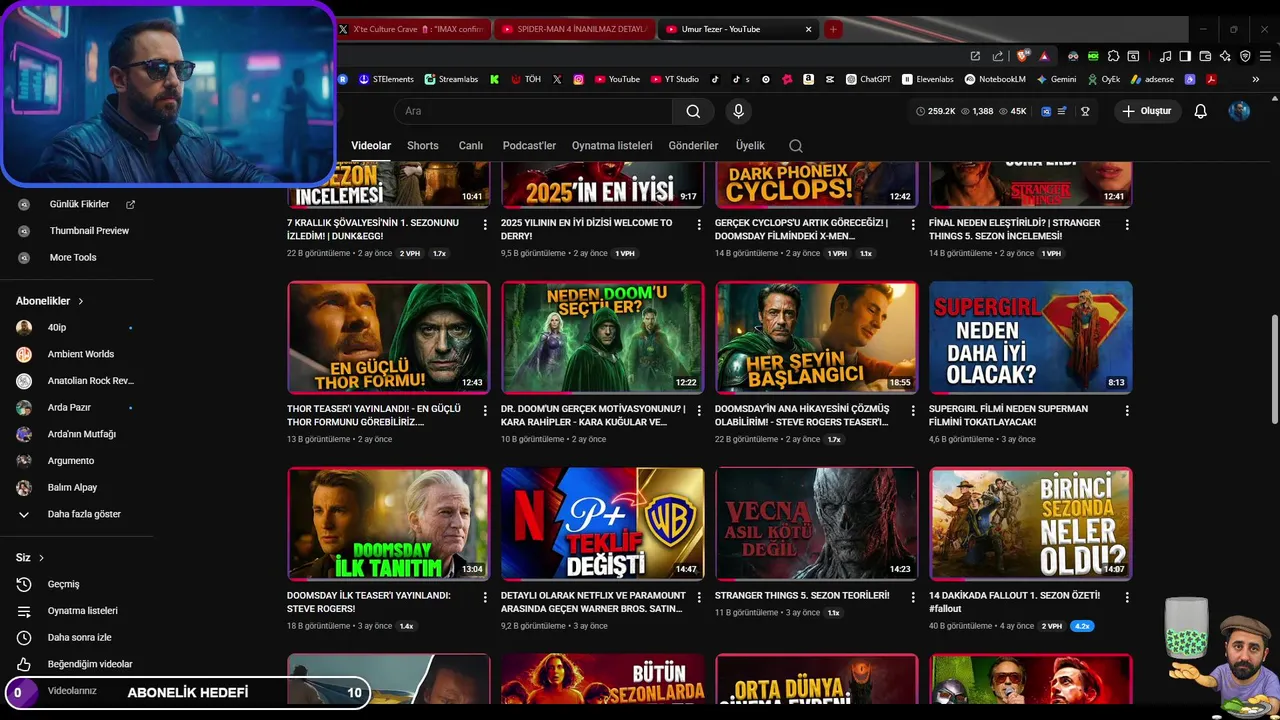Open the Streamlabs bookmark

tap(451, 79)
